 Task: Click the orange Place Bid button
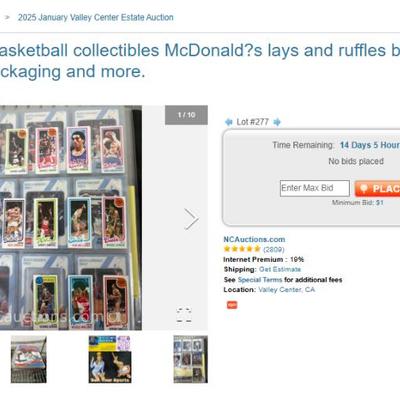click(x=377, y=189)
